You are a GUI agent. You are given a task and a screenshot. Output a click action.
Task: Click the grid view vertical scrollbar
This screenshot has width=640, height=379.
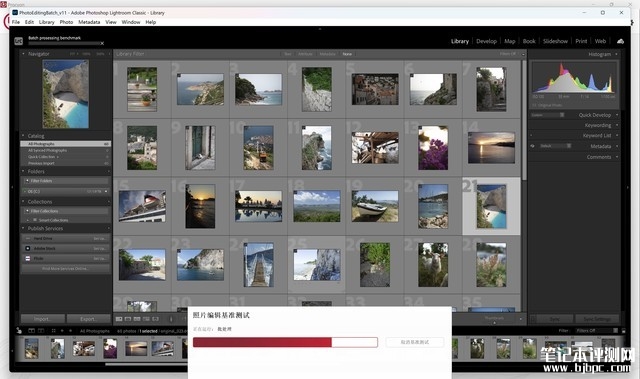tap(524, 120)
